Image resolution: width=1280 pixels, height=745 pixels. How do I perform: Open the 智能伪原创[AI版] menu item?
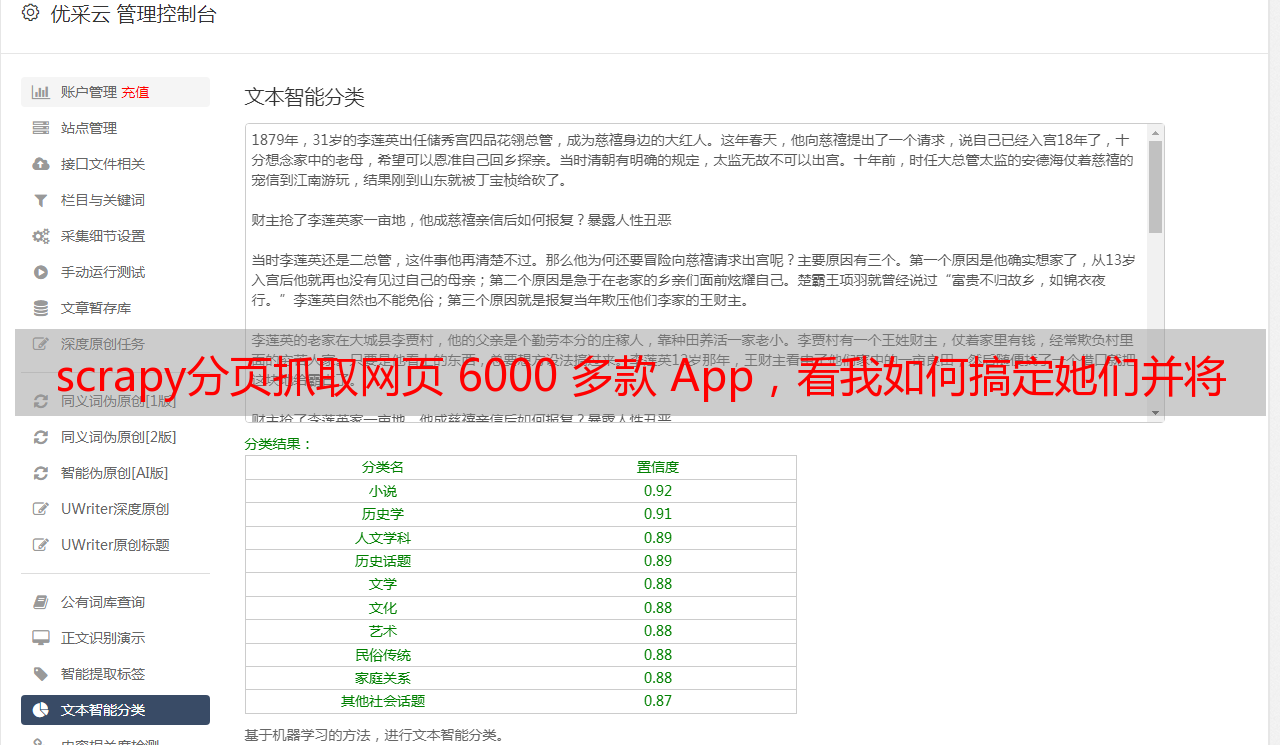[x=115, y=473]
